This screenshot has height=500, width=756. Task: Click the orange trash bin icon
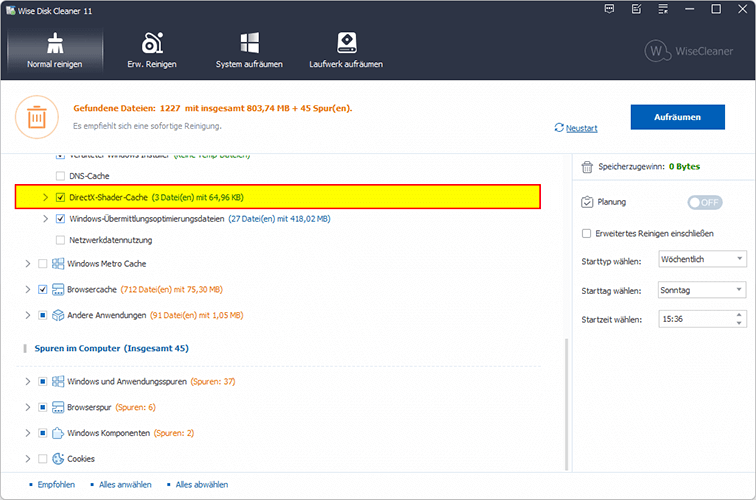click(37, 117)
